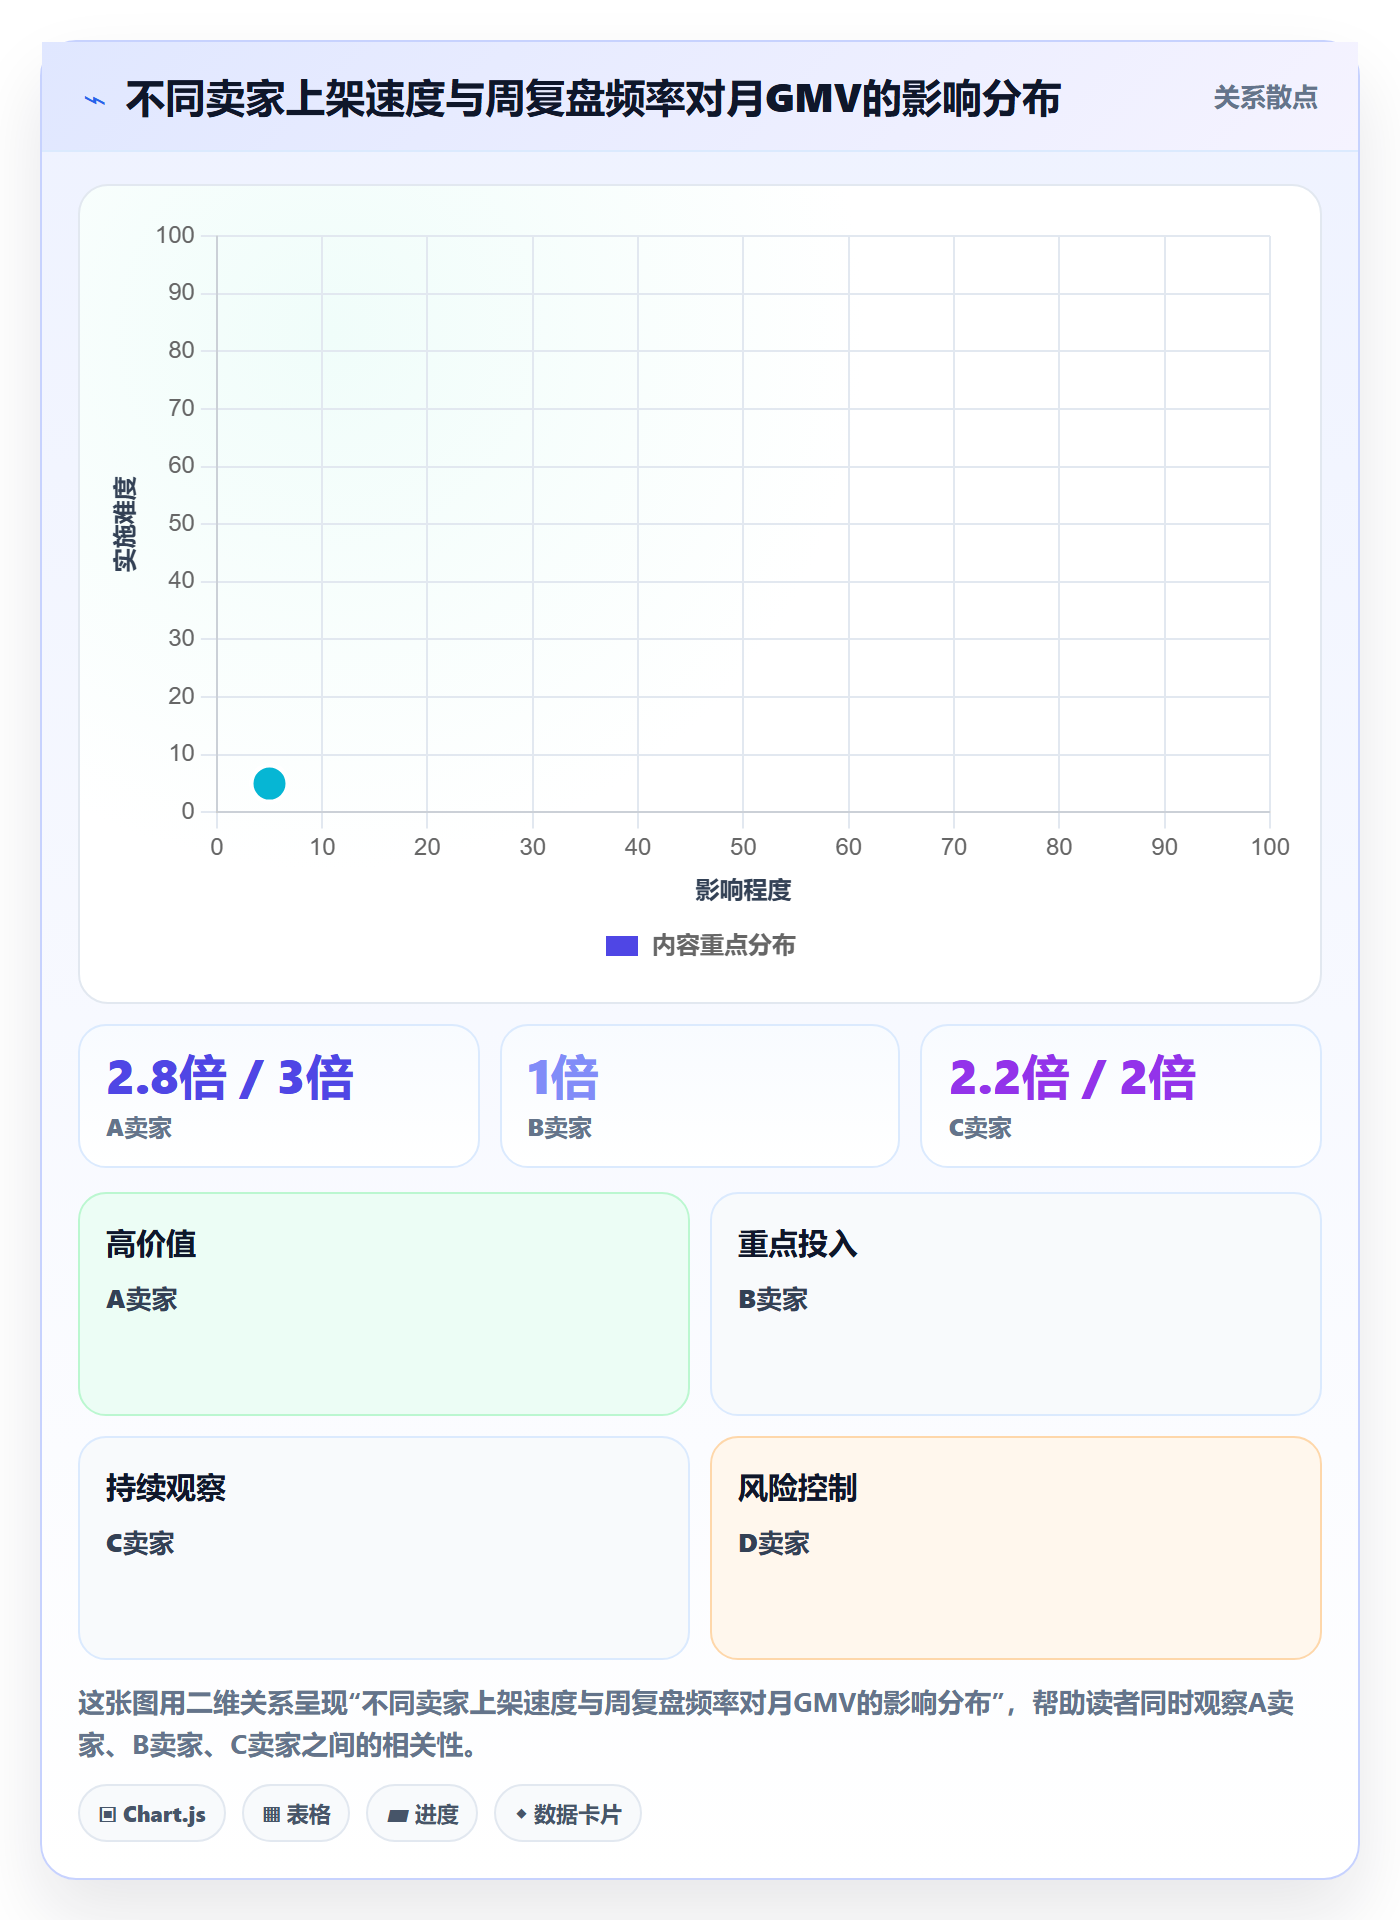
Task: Click the 持续观察 quadrant heading
Action: (166, 1488)
